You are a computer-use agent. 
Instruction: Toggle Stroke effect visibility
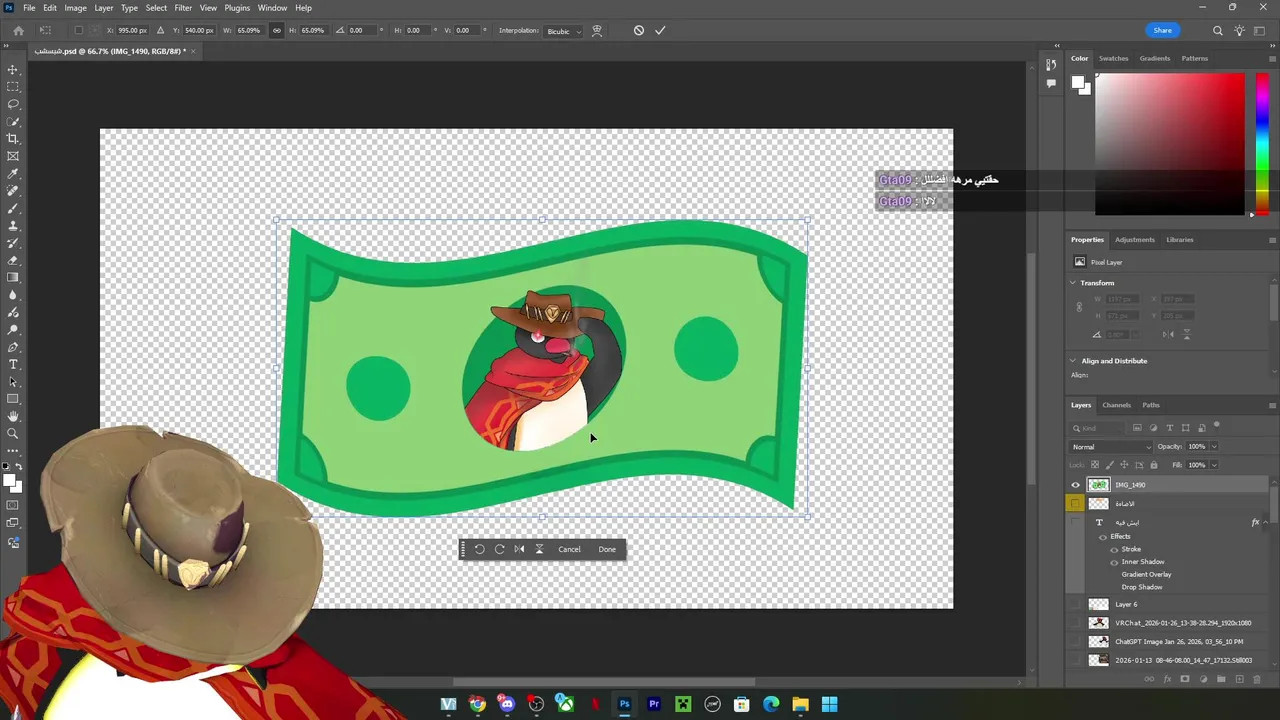[1114, 549]
